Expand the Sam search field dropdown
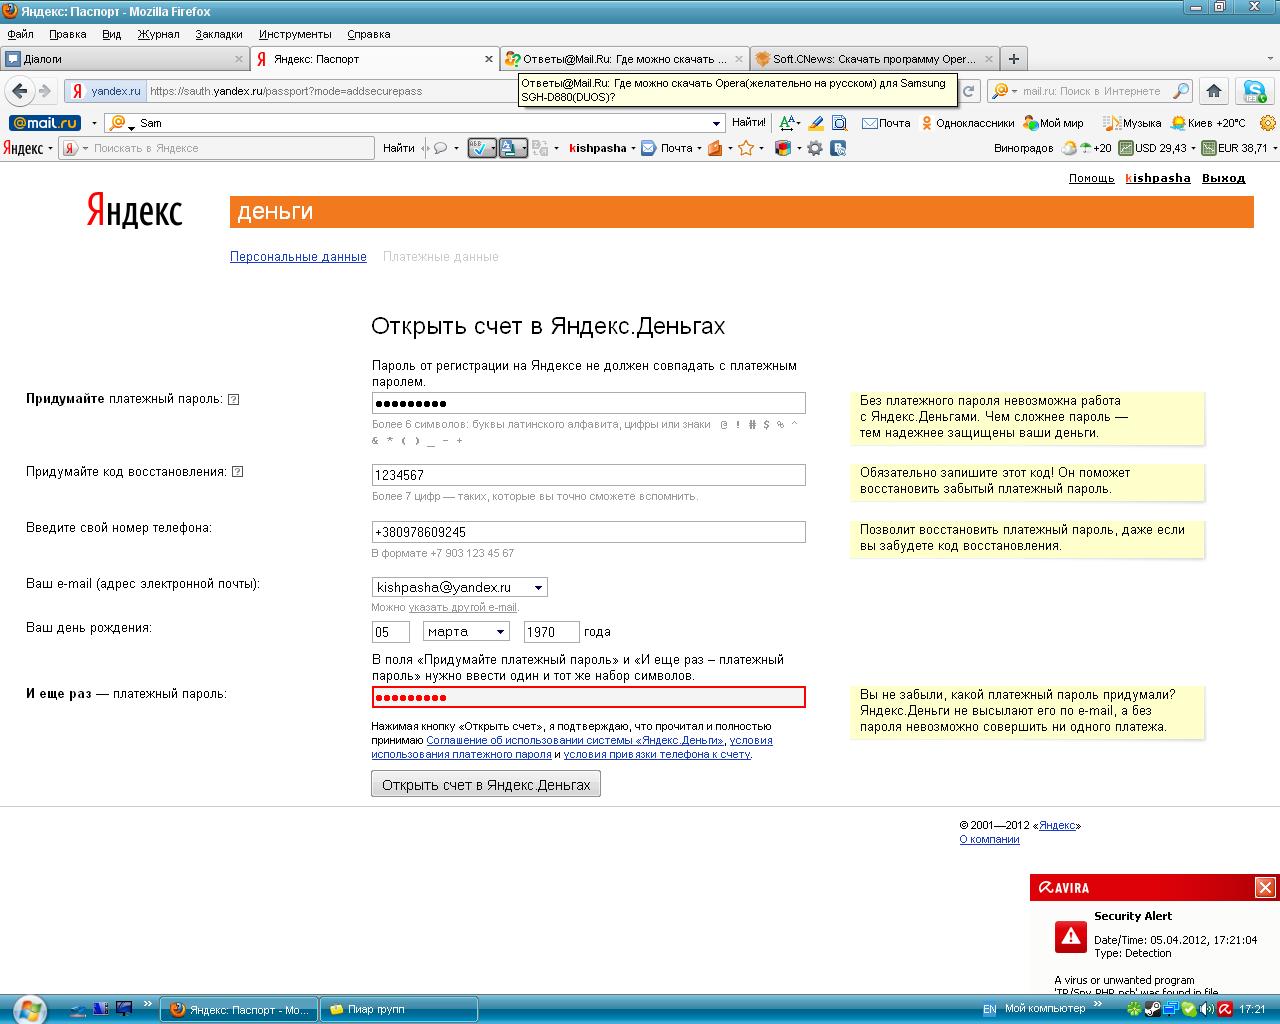 pyautogui.click(x=716, y=123)
